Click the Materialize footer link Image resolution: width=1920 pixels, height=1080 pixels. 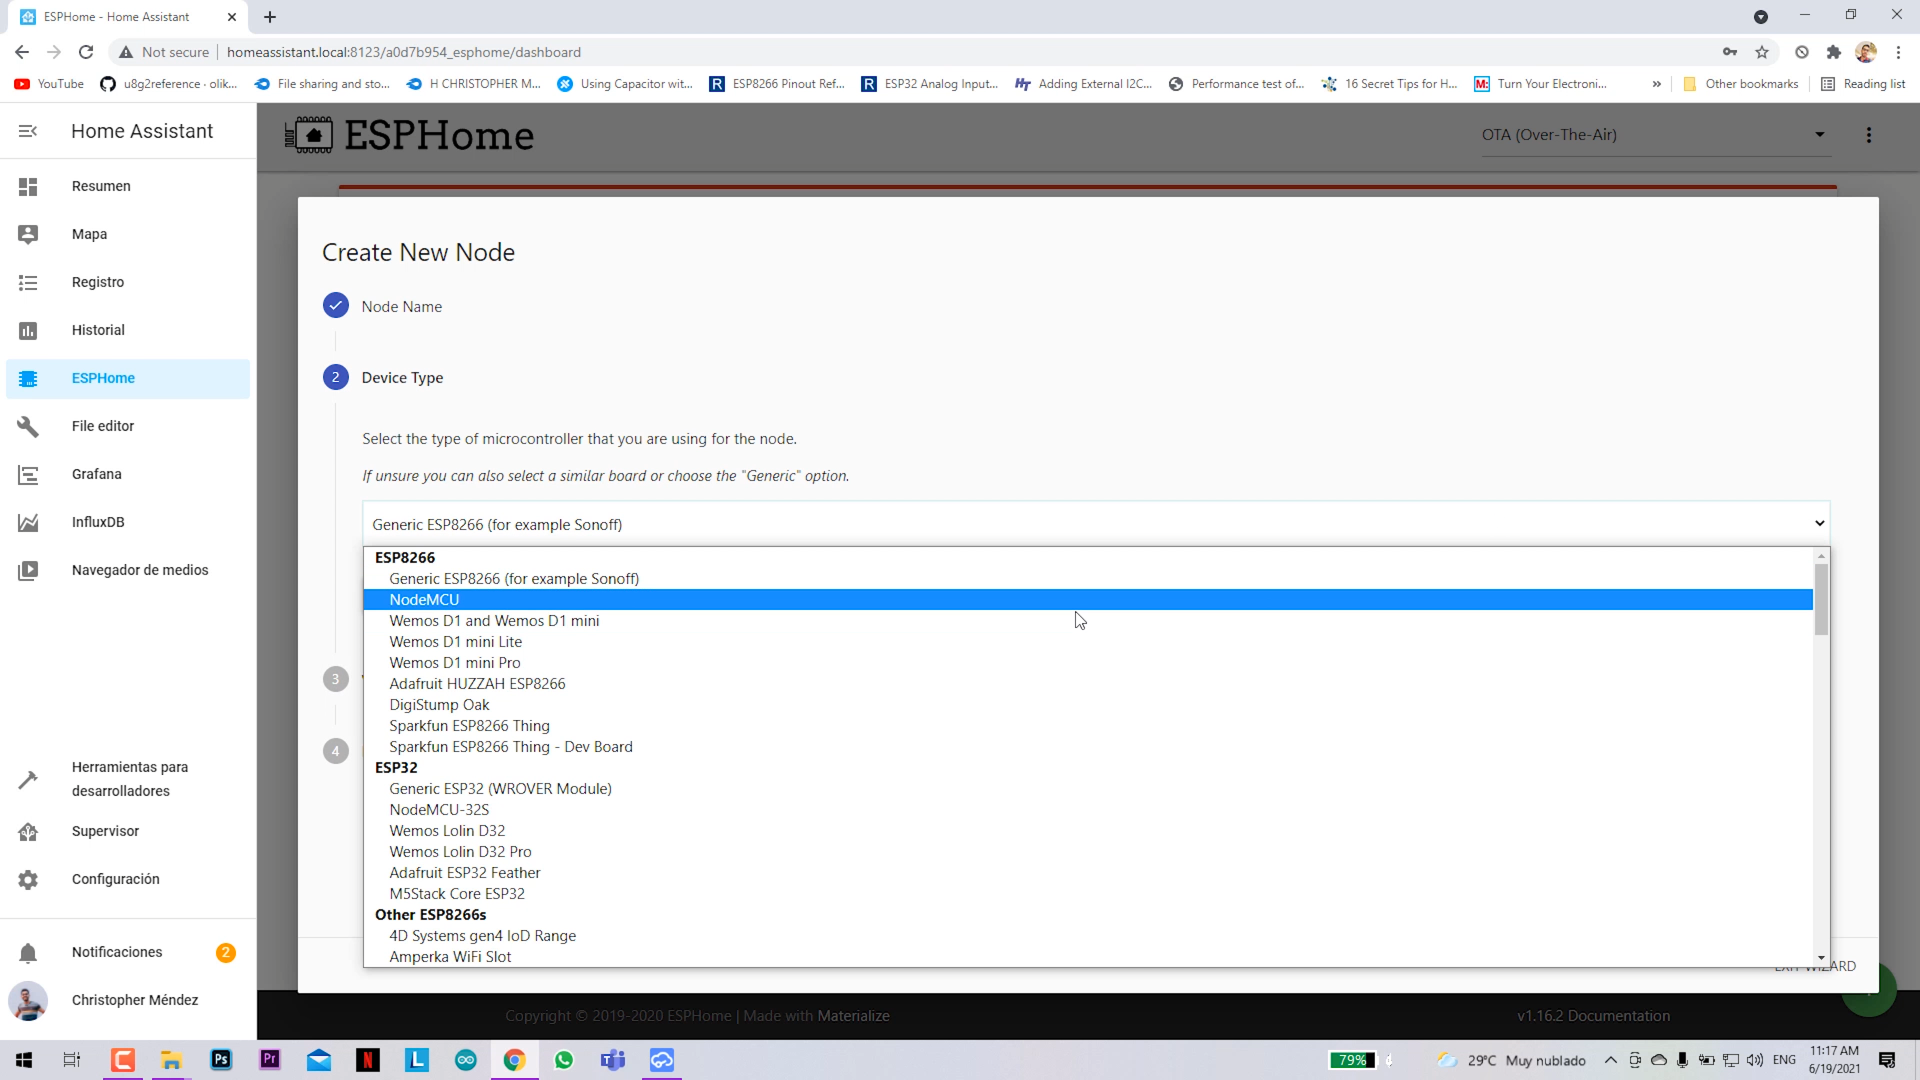pos(853,1016)
